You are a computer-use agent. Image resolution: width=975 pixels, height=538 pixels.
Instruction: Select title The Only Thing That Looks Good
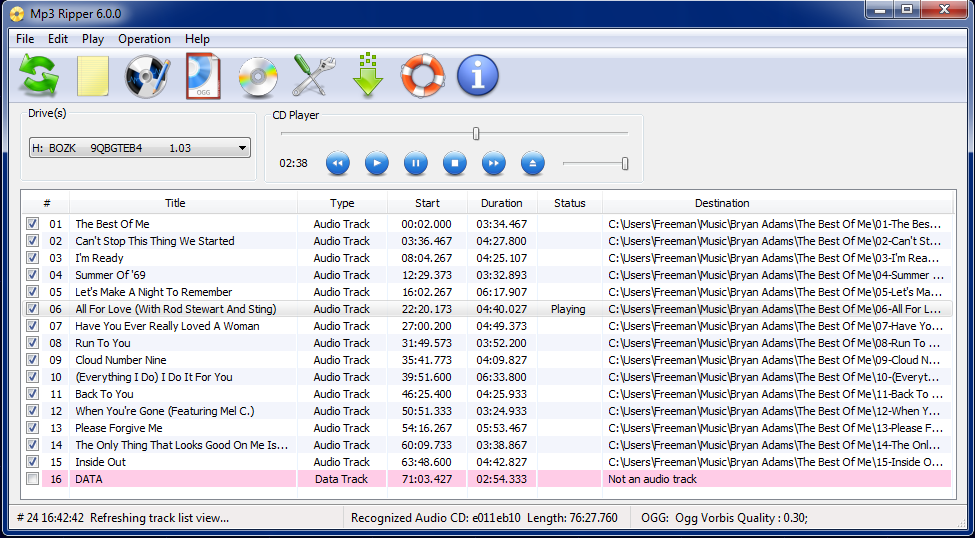(182, 445)
